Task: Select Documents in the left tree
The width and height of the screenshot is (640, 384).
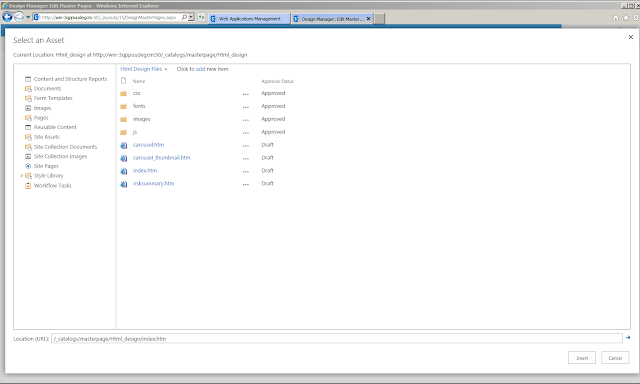Action: (x=47, y=89)
